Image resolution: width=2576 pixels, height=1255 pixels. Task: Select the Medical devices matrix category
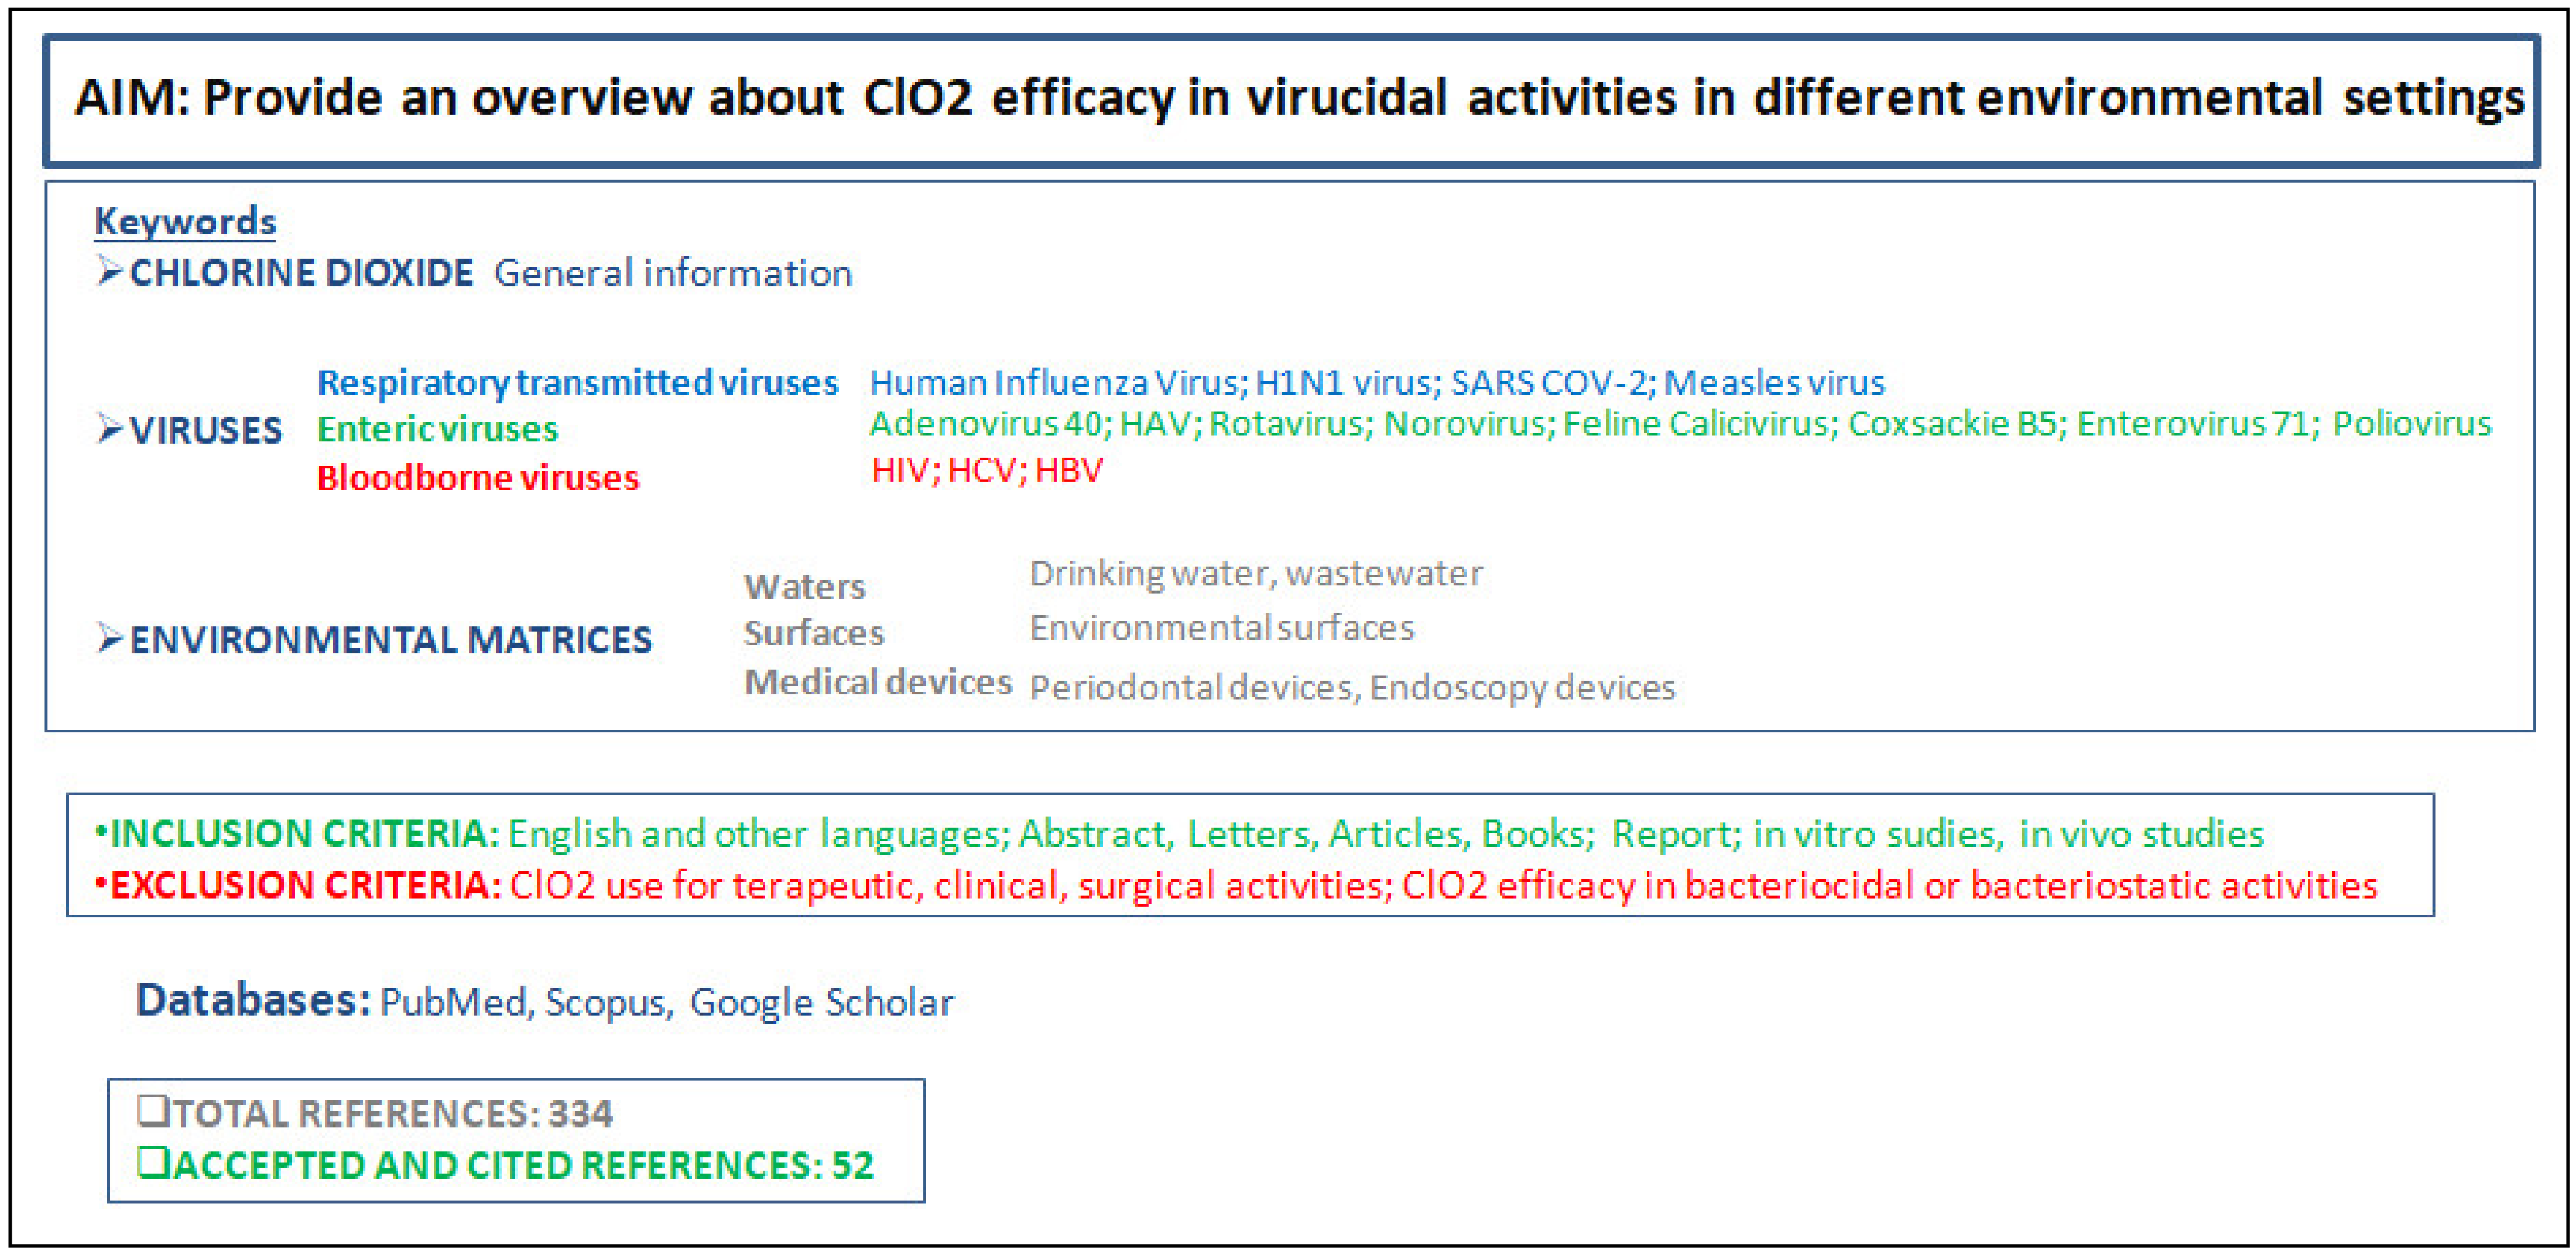point(878,682)
